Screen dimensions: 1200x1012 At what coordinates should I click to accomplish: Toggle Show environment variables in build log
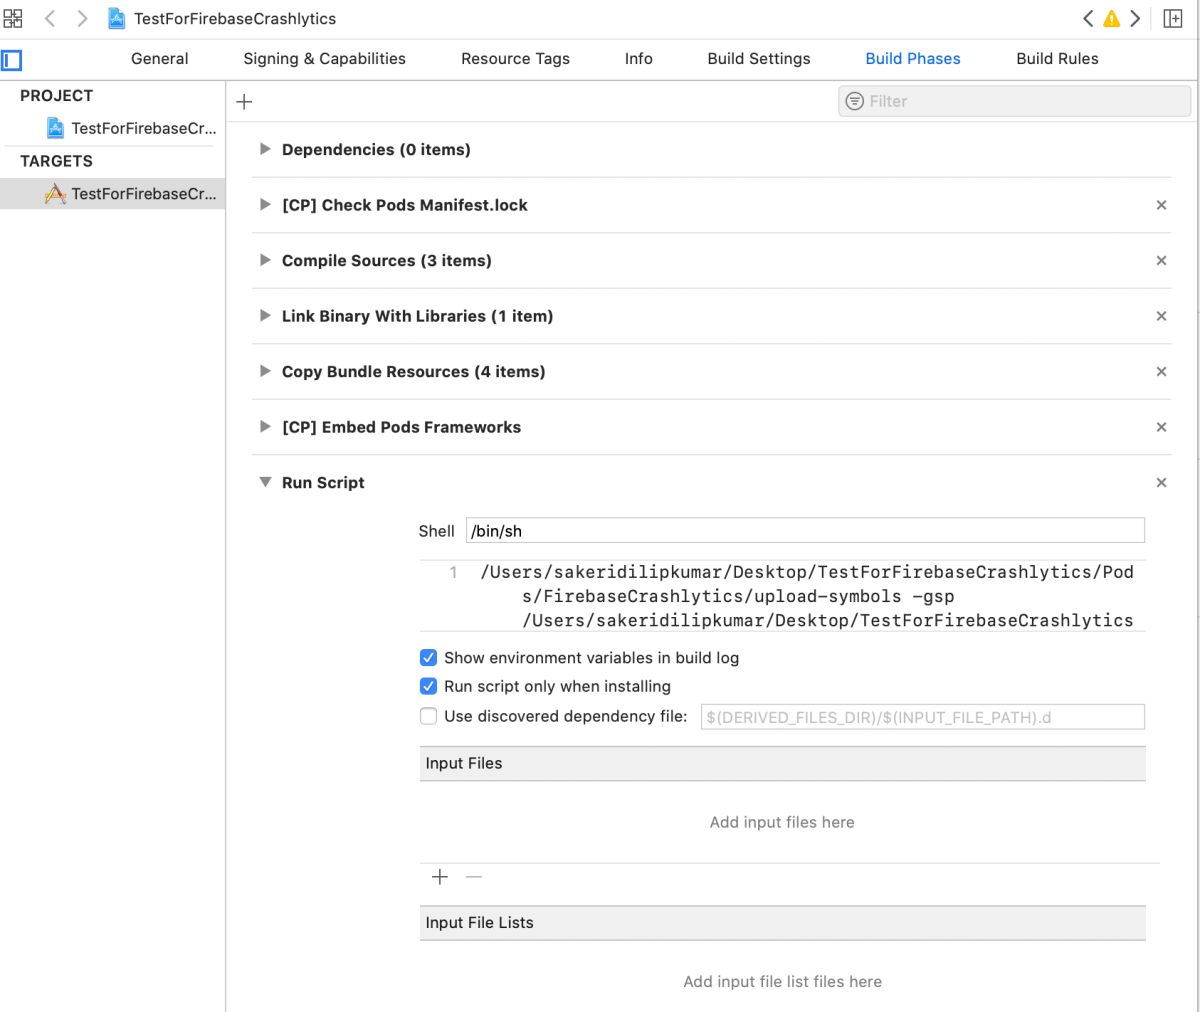(x=428, y=658)
